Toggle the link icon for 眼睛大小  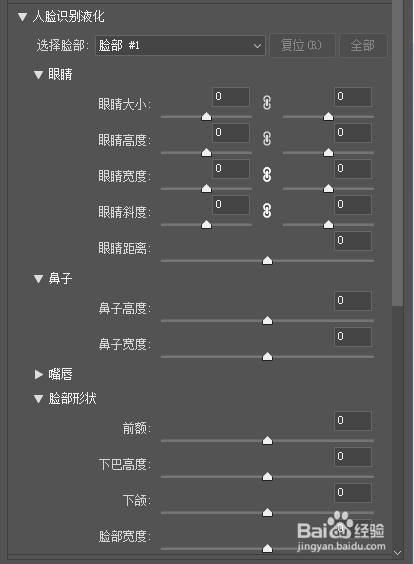point(267,103)
